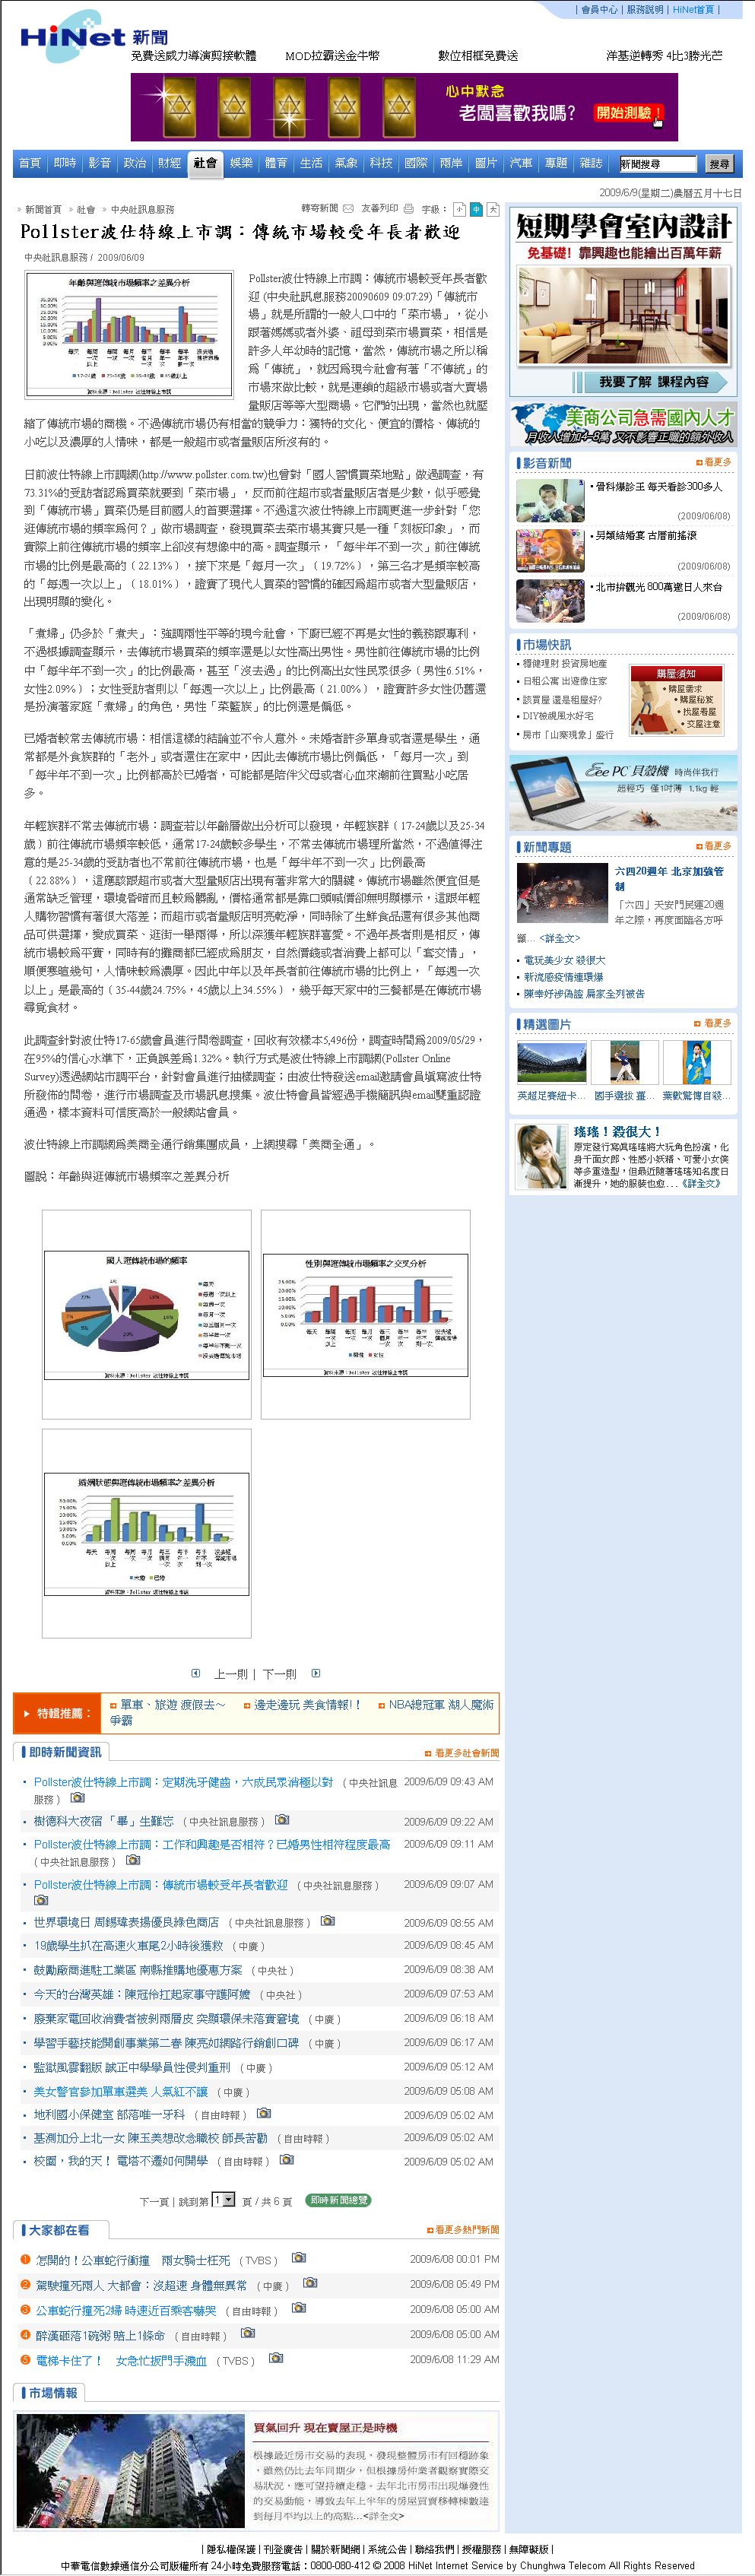The image size is (755, 2576).
Task: Open the 骨科爆診王 video thumbnail
Action: [550, 500]
